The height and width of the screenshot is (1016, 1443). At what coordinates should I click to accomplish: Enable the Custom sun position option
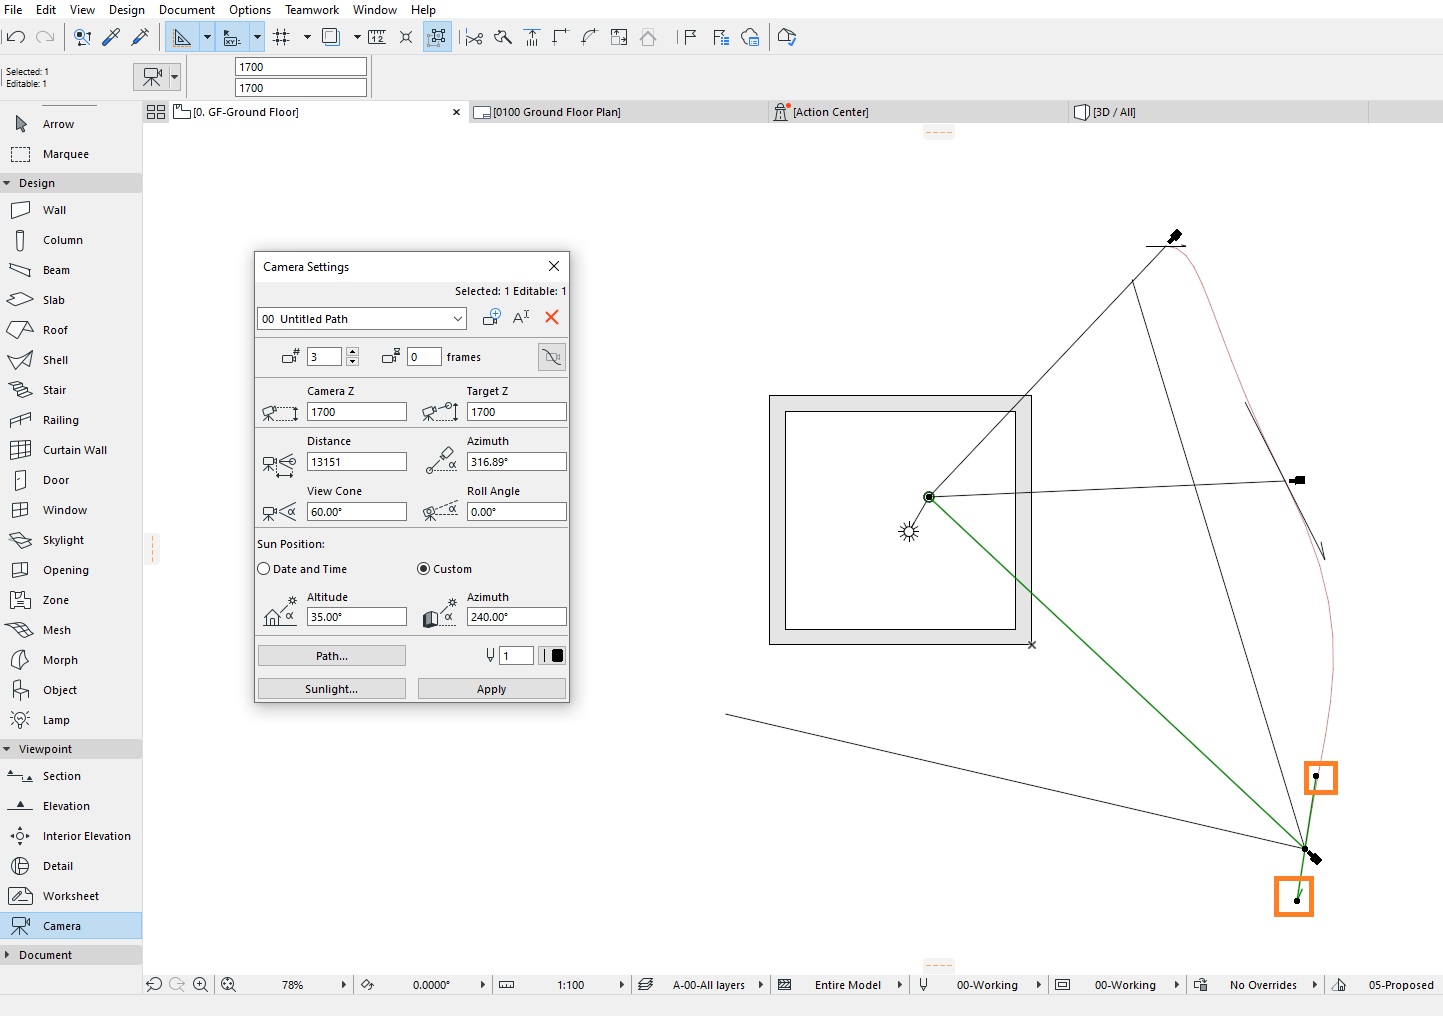click(423, 568)
